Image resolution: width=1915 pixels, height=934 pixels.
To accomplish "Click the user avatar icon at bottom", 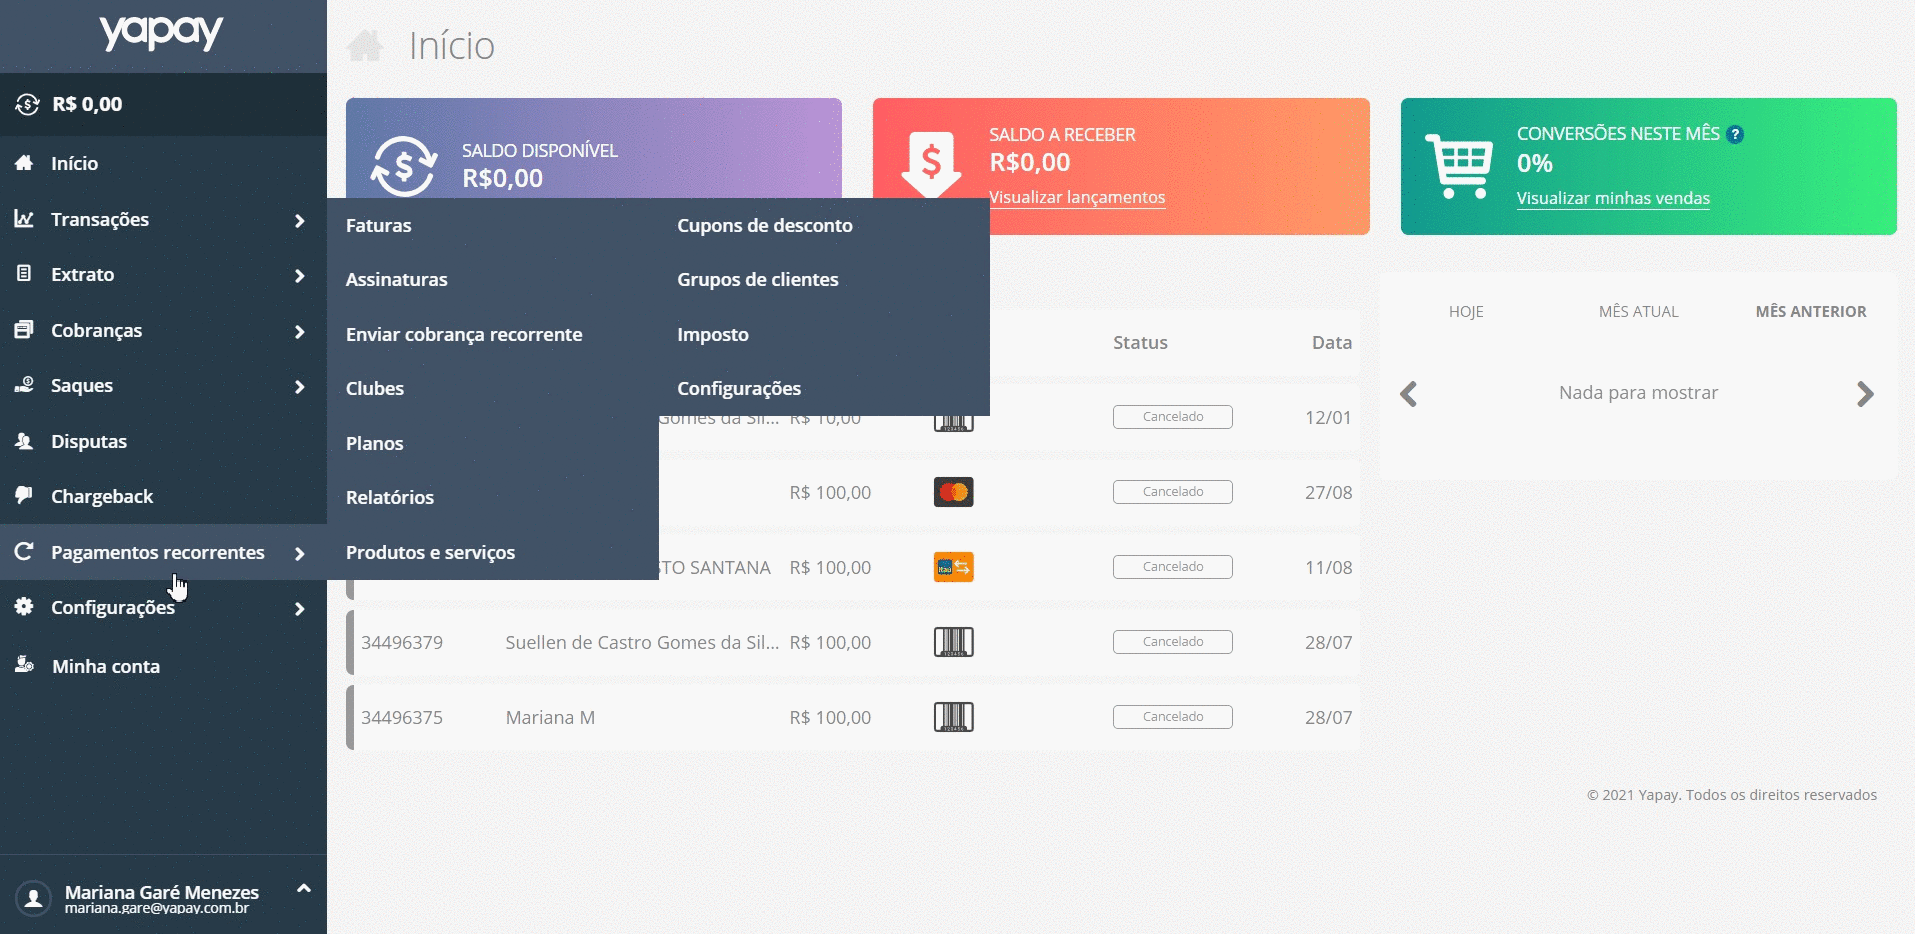I will [33, 898].
